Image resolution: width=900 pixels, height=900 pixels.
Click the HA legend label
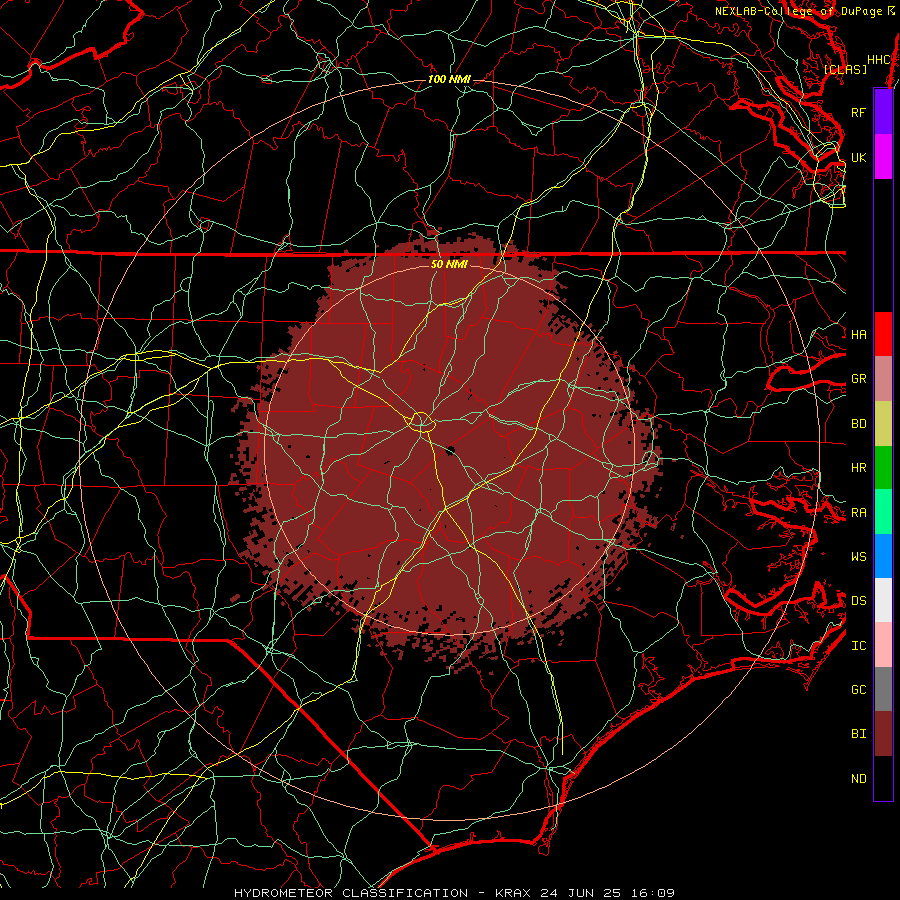[859, 334]
